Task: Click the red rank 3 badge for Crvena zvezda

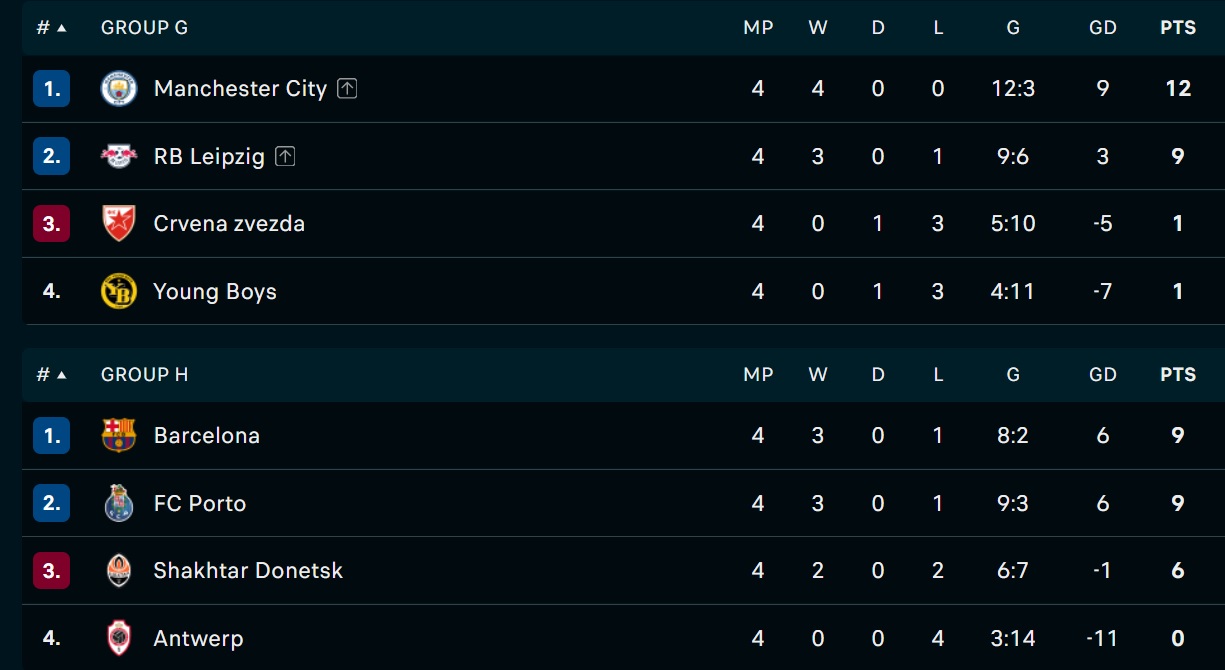Action: coord(51,224)
